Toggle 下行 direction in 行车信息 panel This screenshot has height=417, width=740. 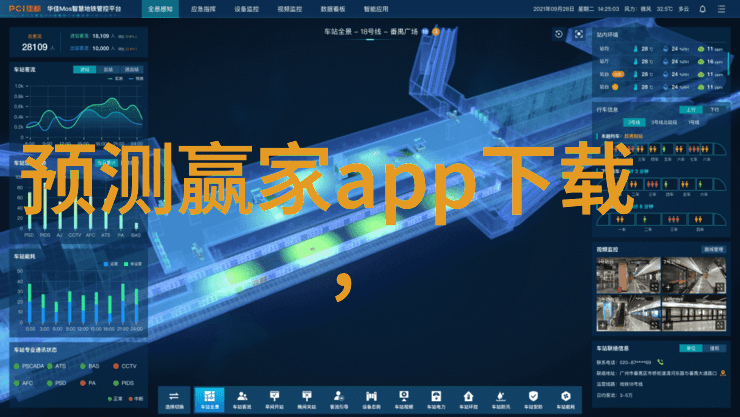[x=714, y=110]
